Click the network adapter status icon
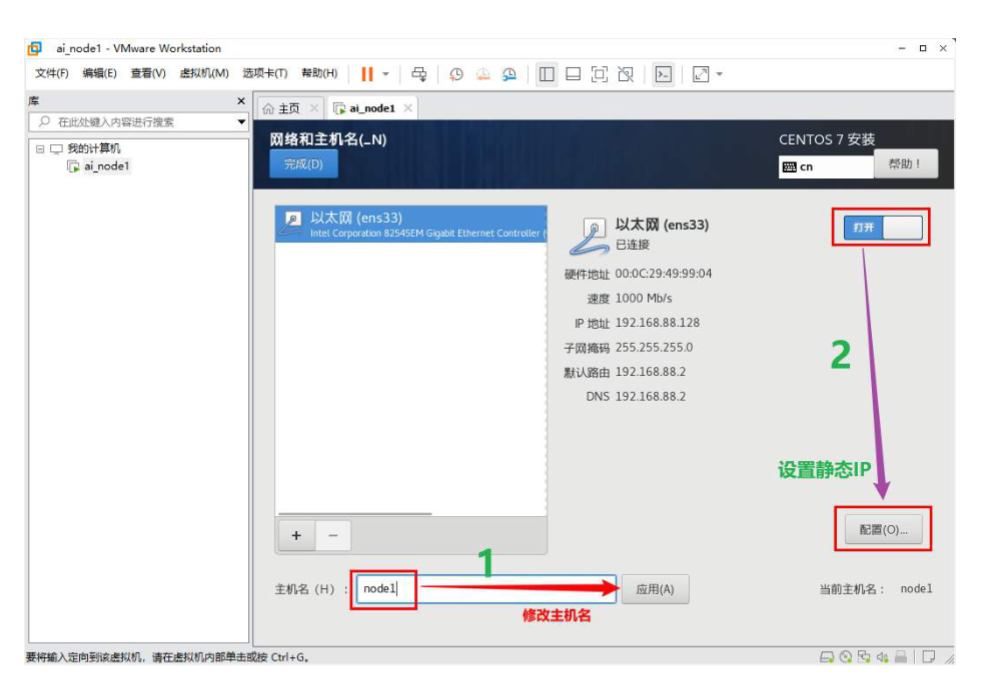The image size is (986, 677). coord(865,658)
